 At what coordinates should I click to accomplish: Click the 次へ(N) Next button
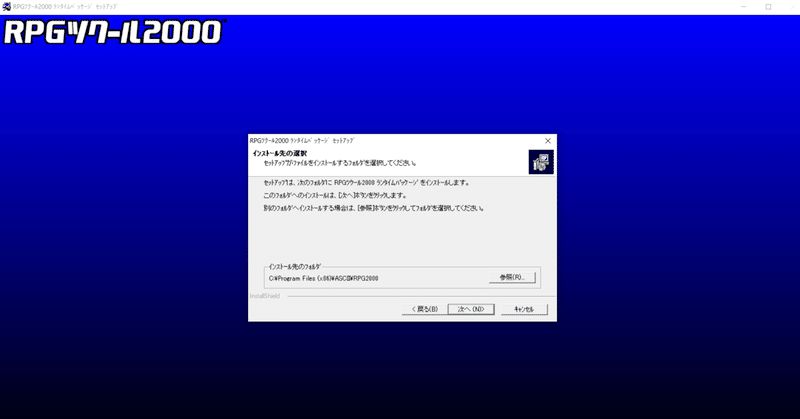point(471,309)
